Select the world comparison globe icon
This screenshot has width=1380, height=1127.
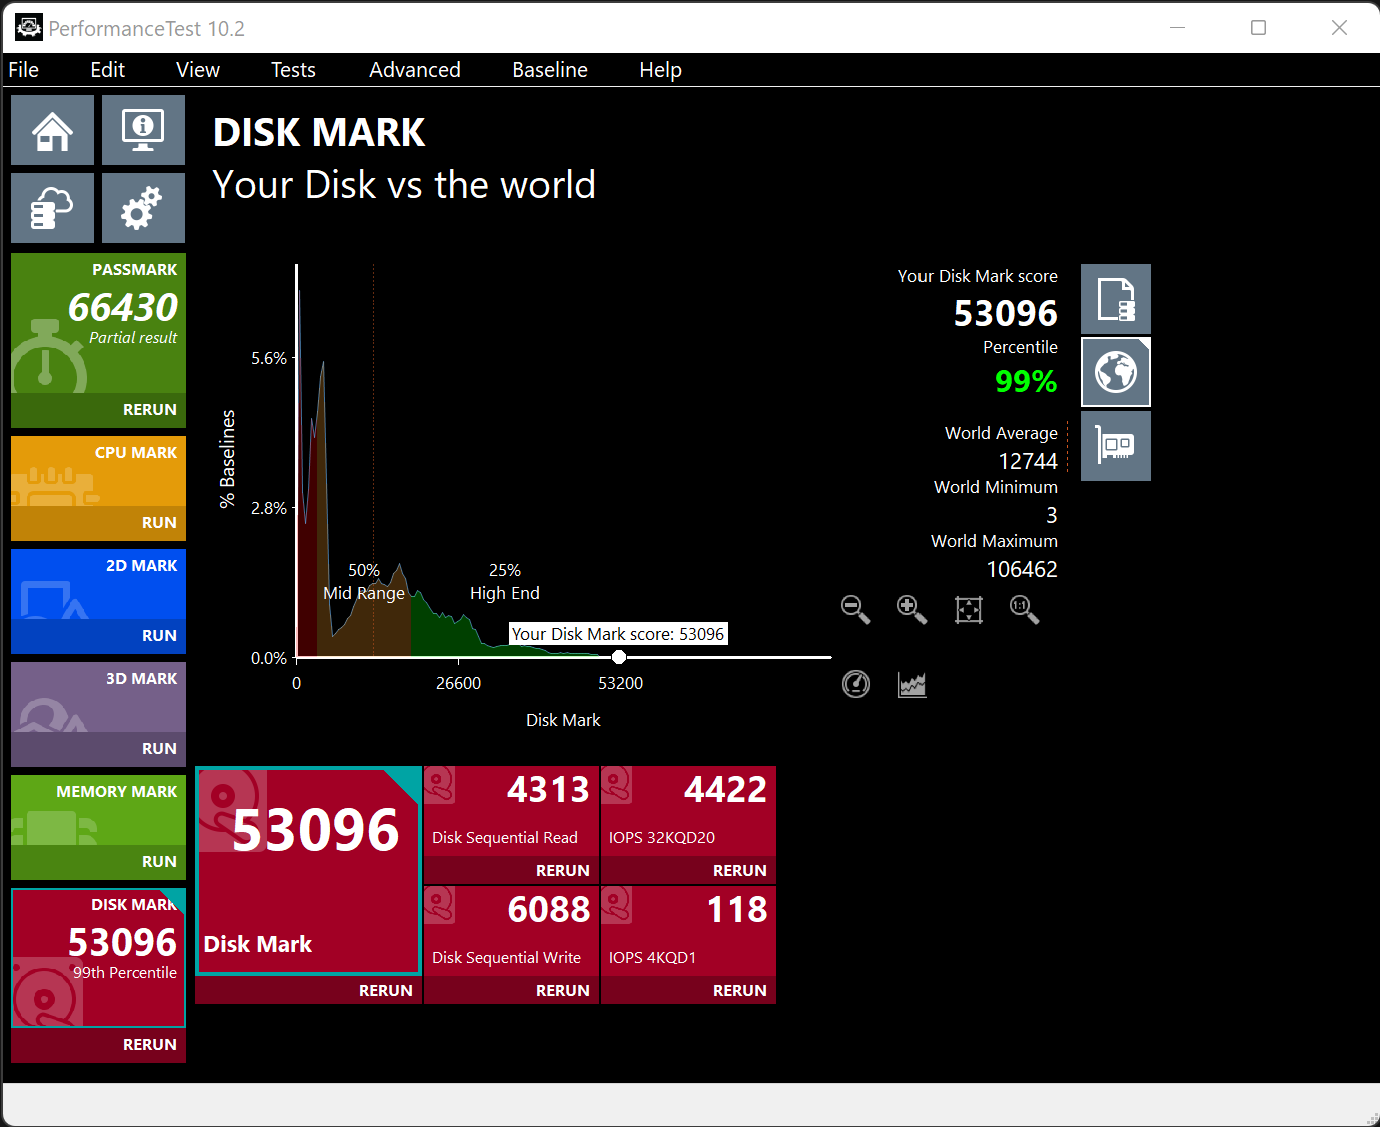coord(1116,373)
